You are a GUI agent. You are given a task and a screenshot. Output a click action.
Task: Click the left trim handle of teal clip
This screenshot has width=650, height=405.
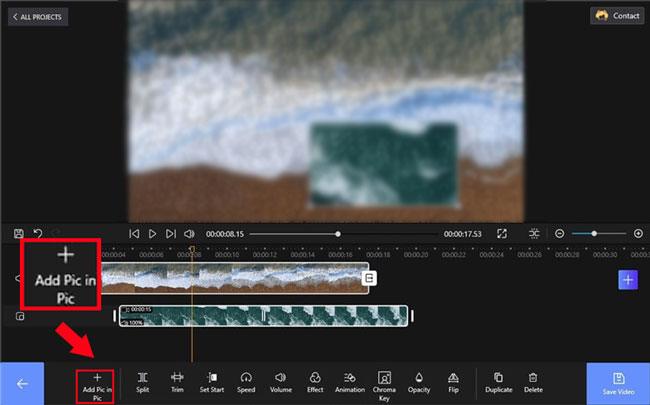(115, 316)
